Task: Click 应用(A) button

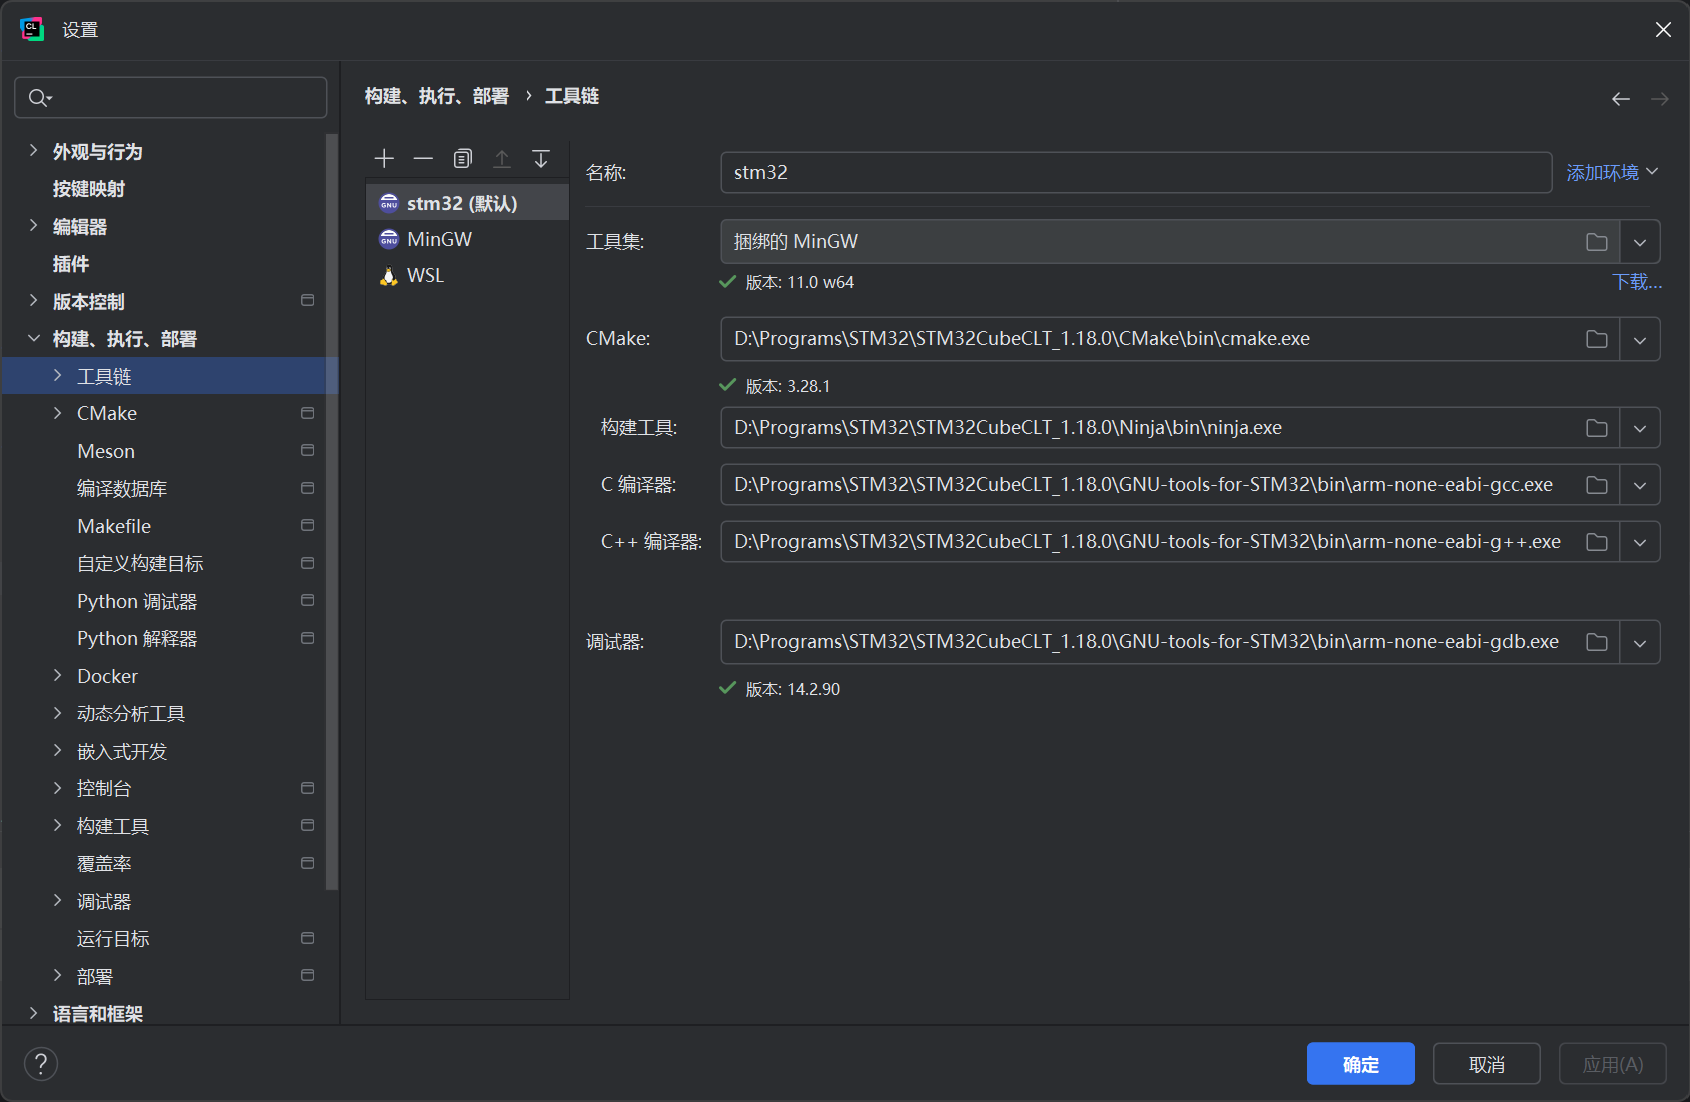Action: (1612, 1064)
